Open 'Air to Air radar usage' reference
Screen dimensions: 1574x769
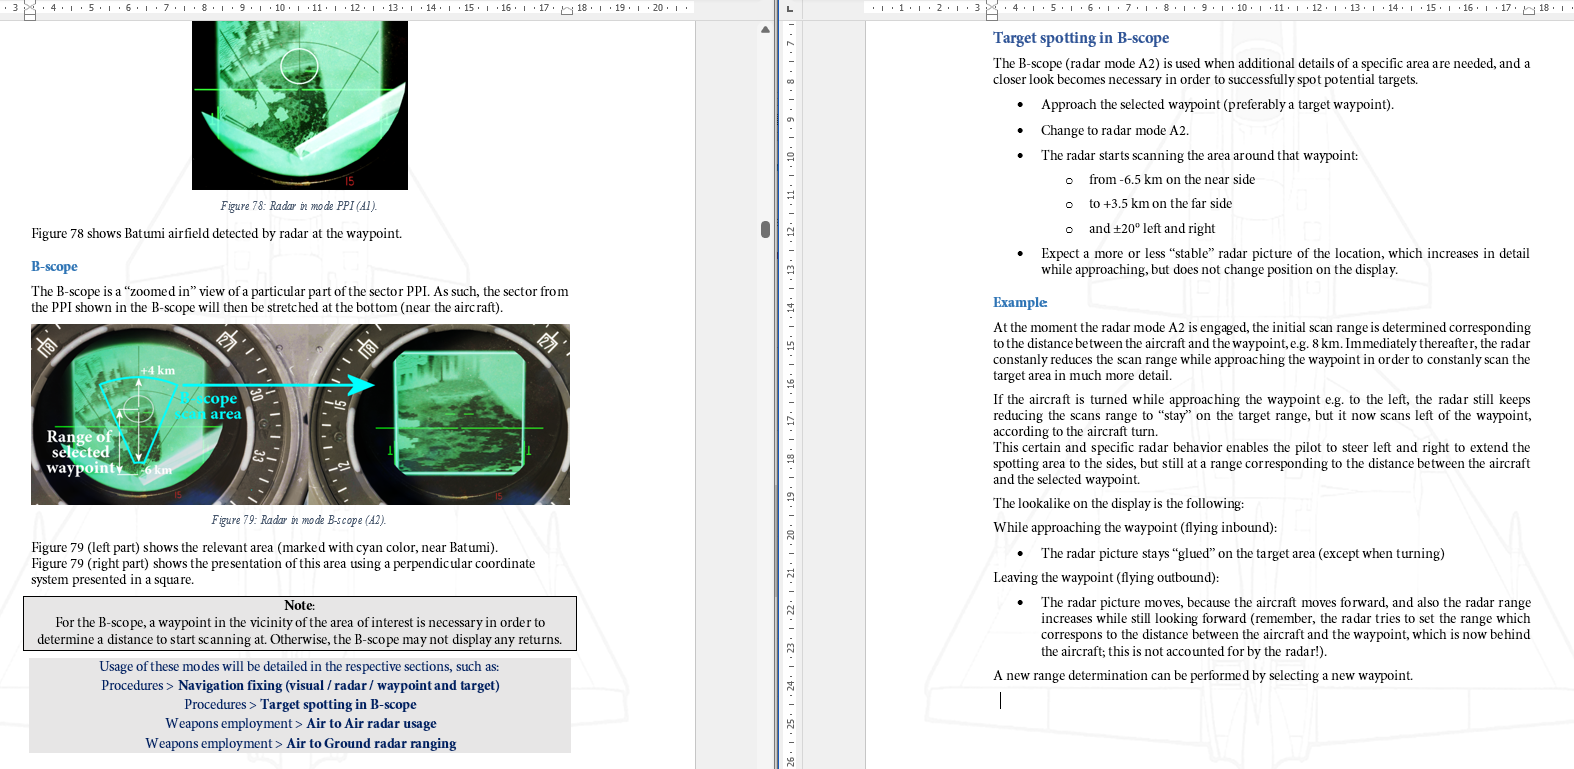(371, 723)
